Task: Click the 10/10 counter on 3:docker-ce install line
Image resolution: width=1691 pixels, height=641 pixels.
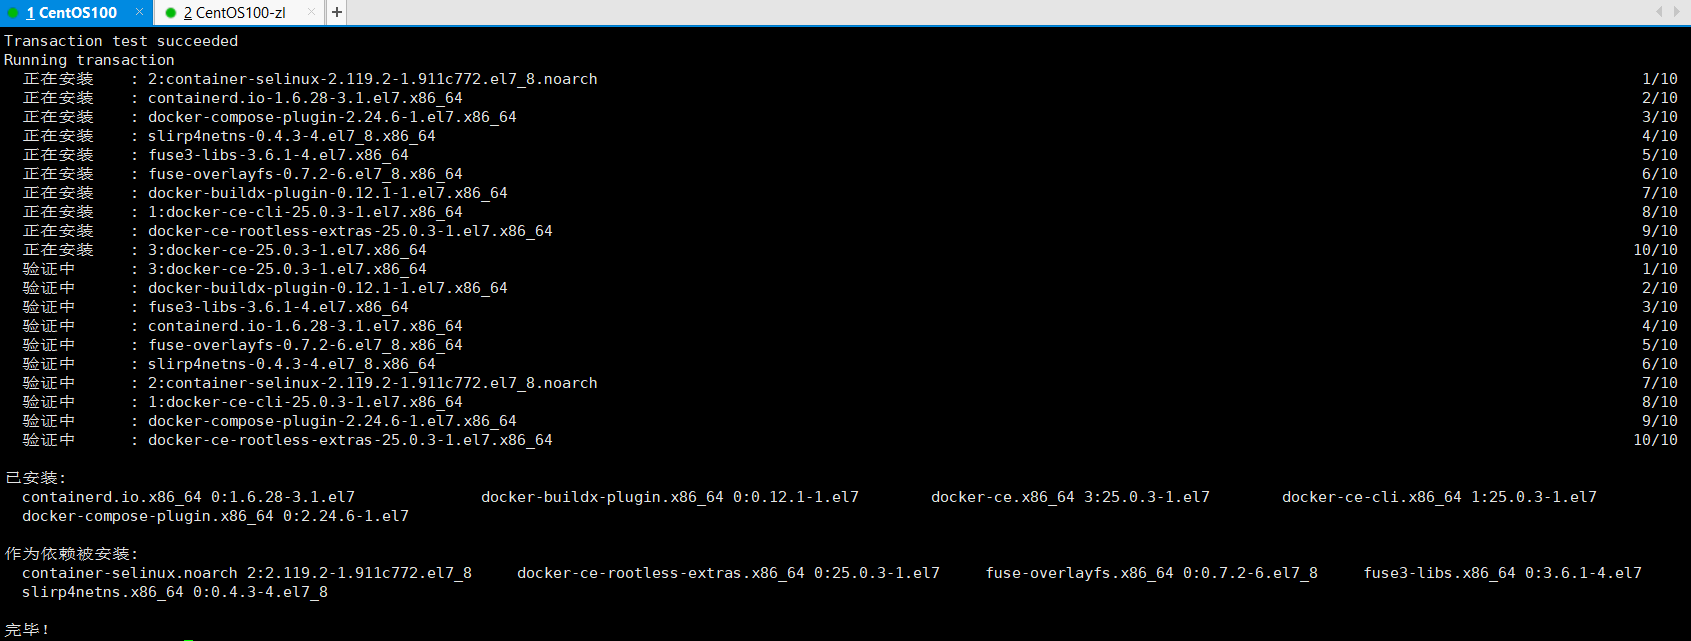Action: tap(1656, 250)
